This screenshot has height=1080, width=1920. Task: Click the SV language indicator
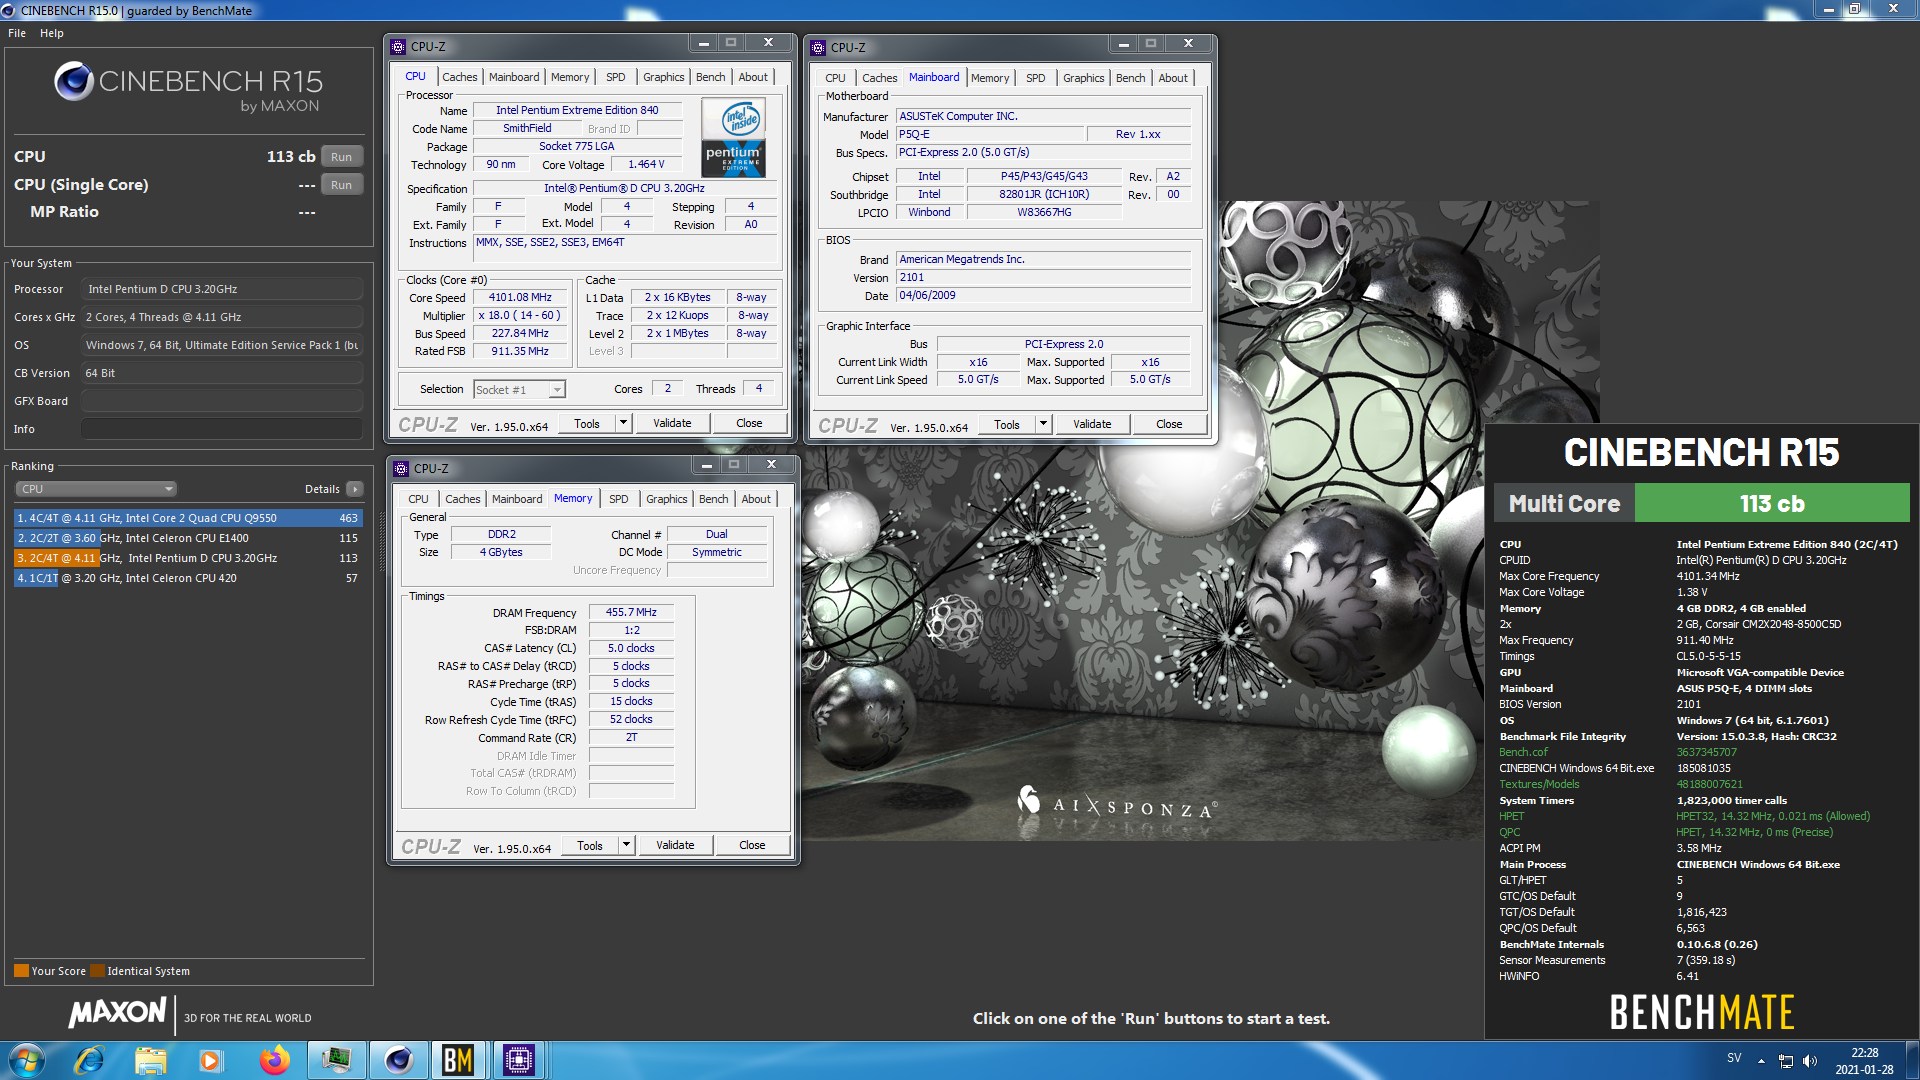(x=1734, y=1058)
